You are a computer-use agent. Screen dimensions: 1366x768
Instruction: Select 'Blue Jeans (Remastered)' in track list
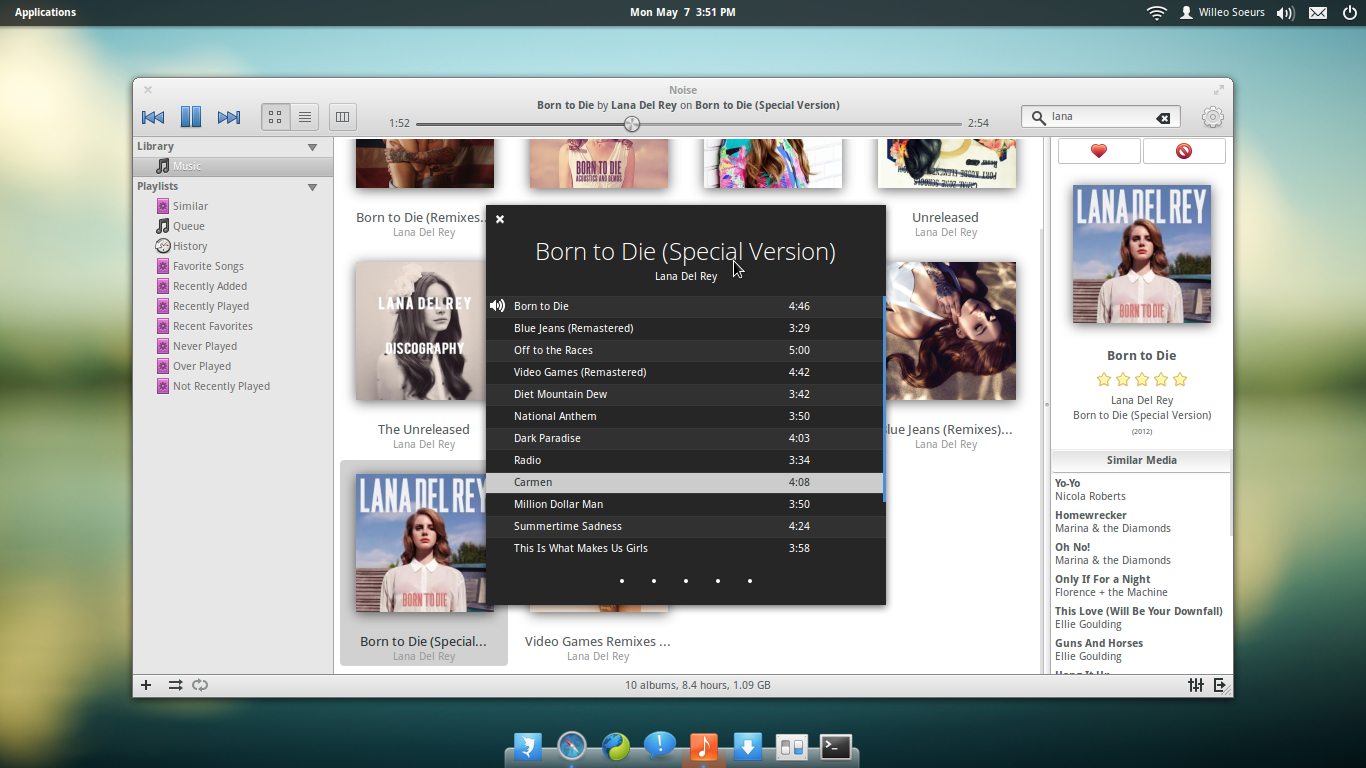coord(685,328)
